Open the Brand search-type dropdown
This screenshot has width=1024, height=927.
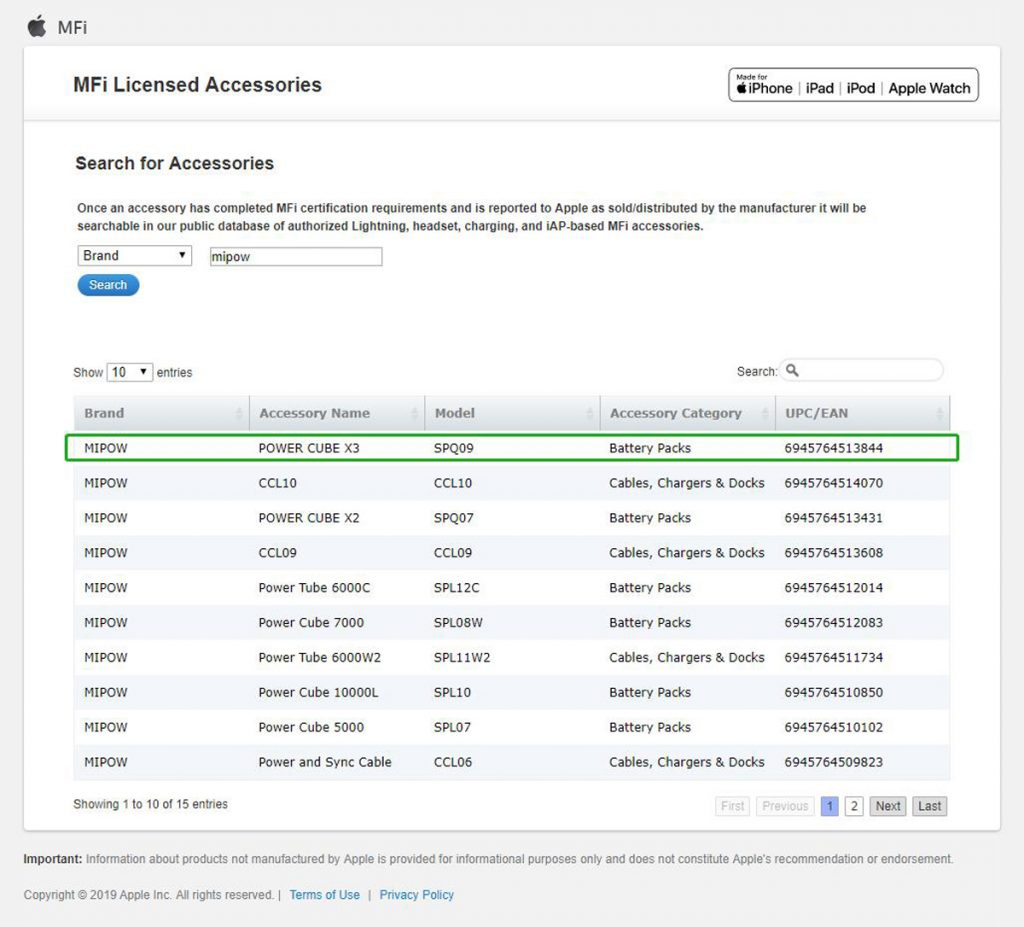pos(135,255)
